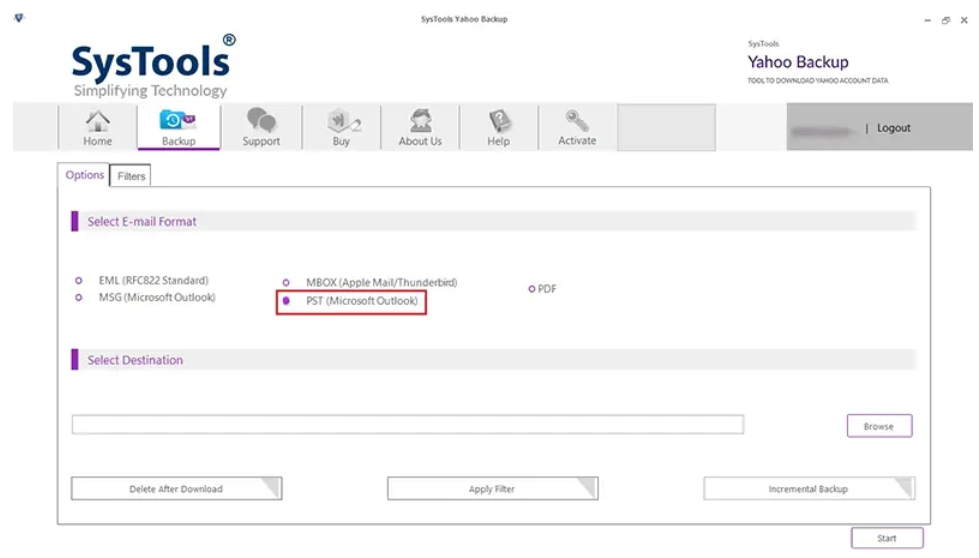Minimize the SysTools window
The width and height of the screenshot is (979, 558).
(928, 20)
